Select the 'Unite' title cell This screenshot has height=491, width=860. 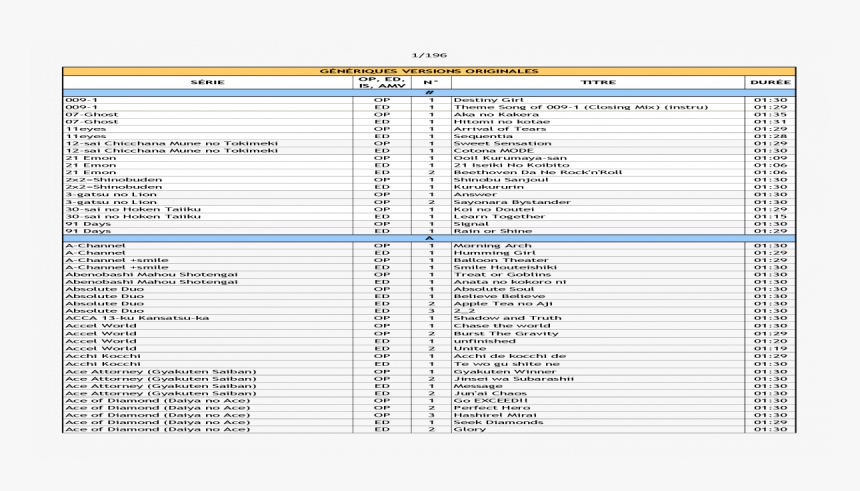[598, 348]
